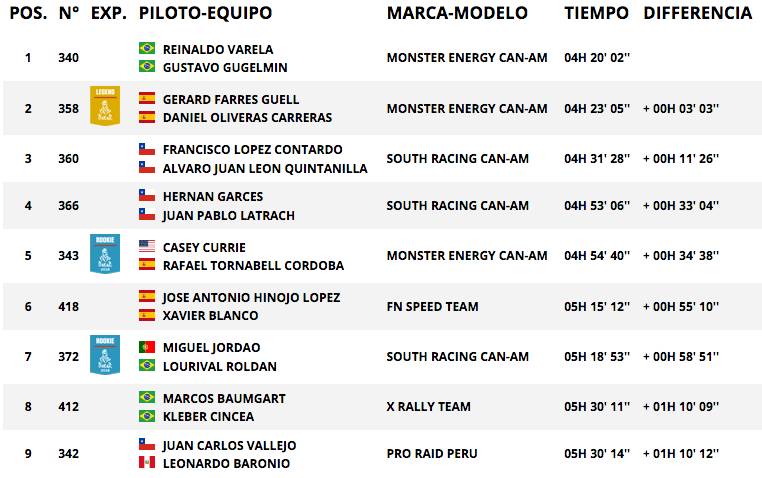Click the Portugal flag beside Miguel Jordao

pos(147,346)
